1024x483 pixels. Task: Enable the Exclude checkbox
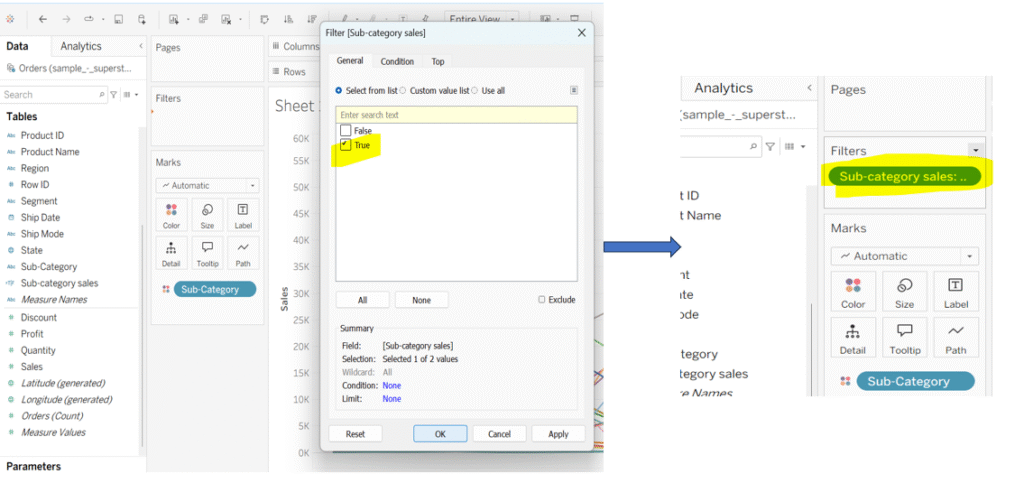click(x=542, y=299)
